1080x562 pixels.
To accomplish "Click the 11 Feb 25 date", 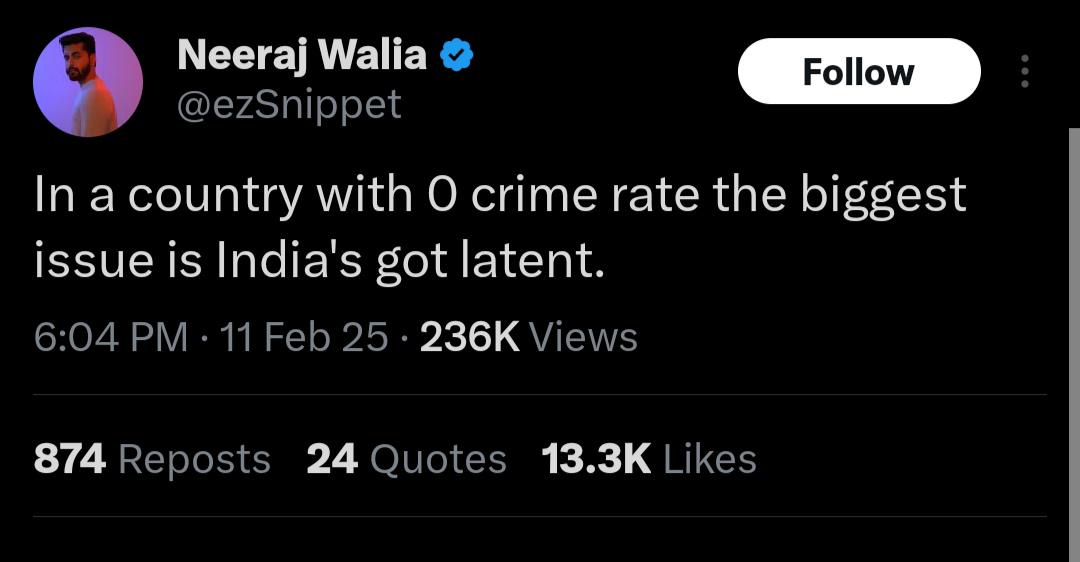I will click(304, 337).
